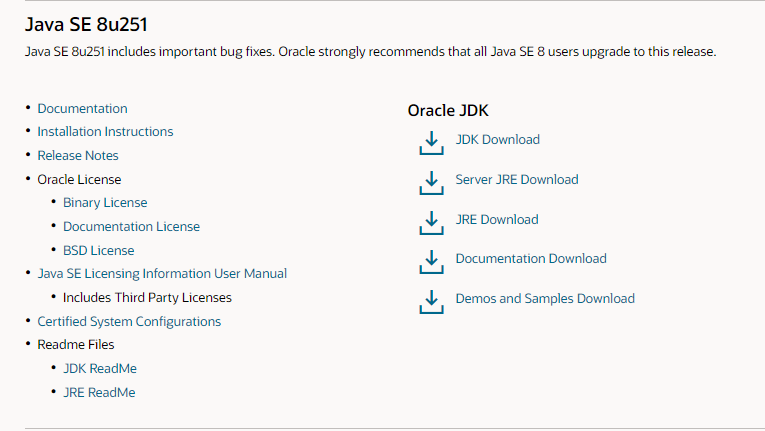This screenshot has height=431, width=765.
Task: Click the download icon beside JDK Download
Action: pyautogui.click(x=431, y=143)
